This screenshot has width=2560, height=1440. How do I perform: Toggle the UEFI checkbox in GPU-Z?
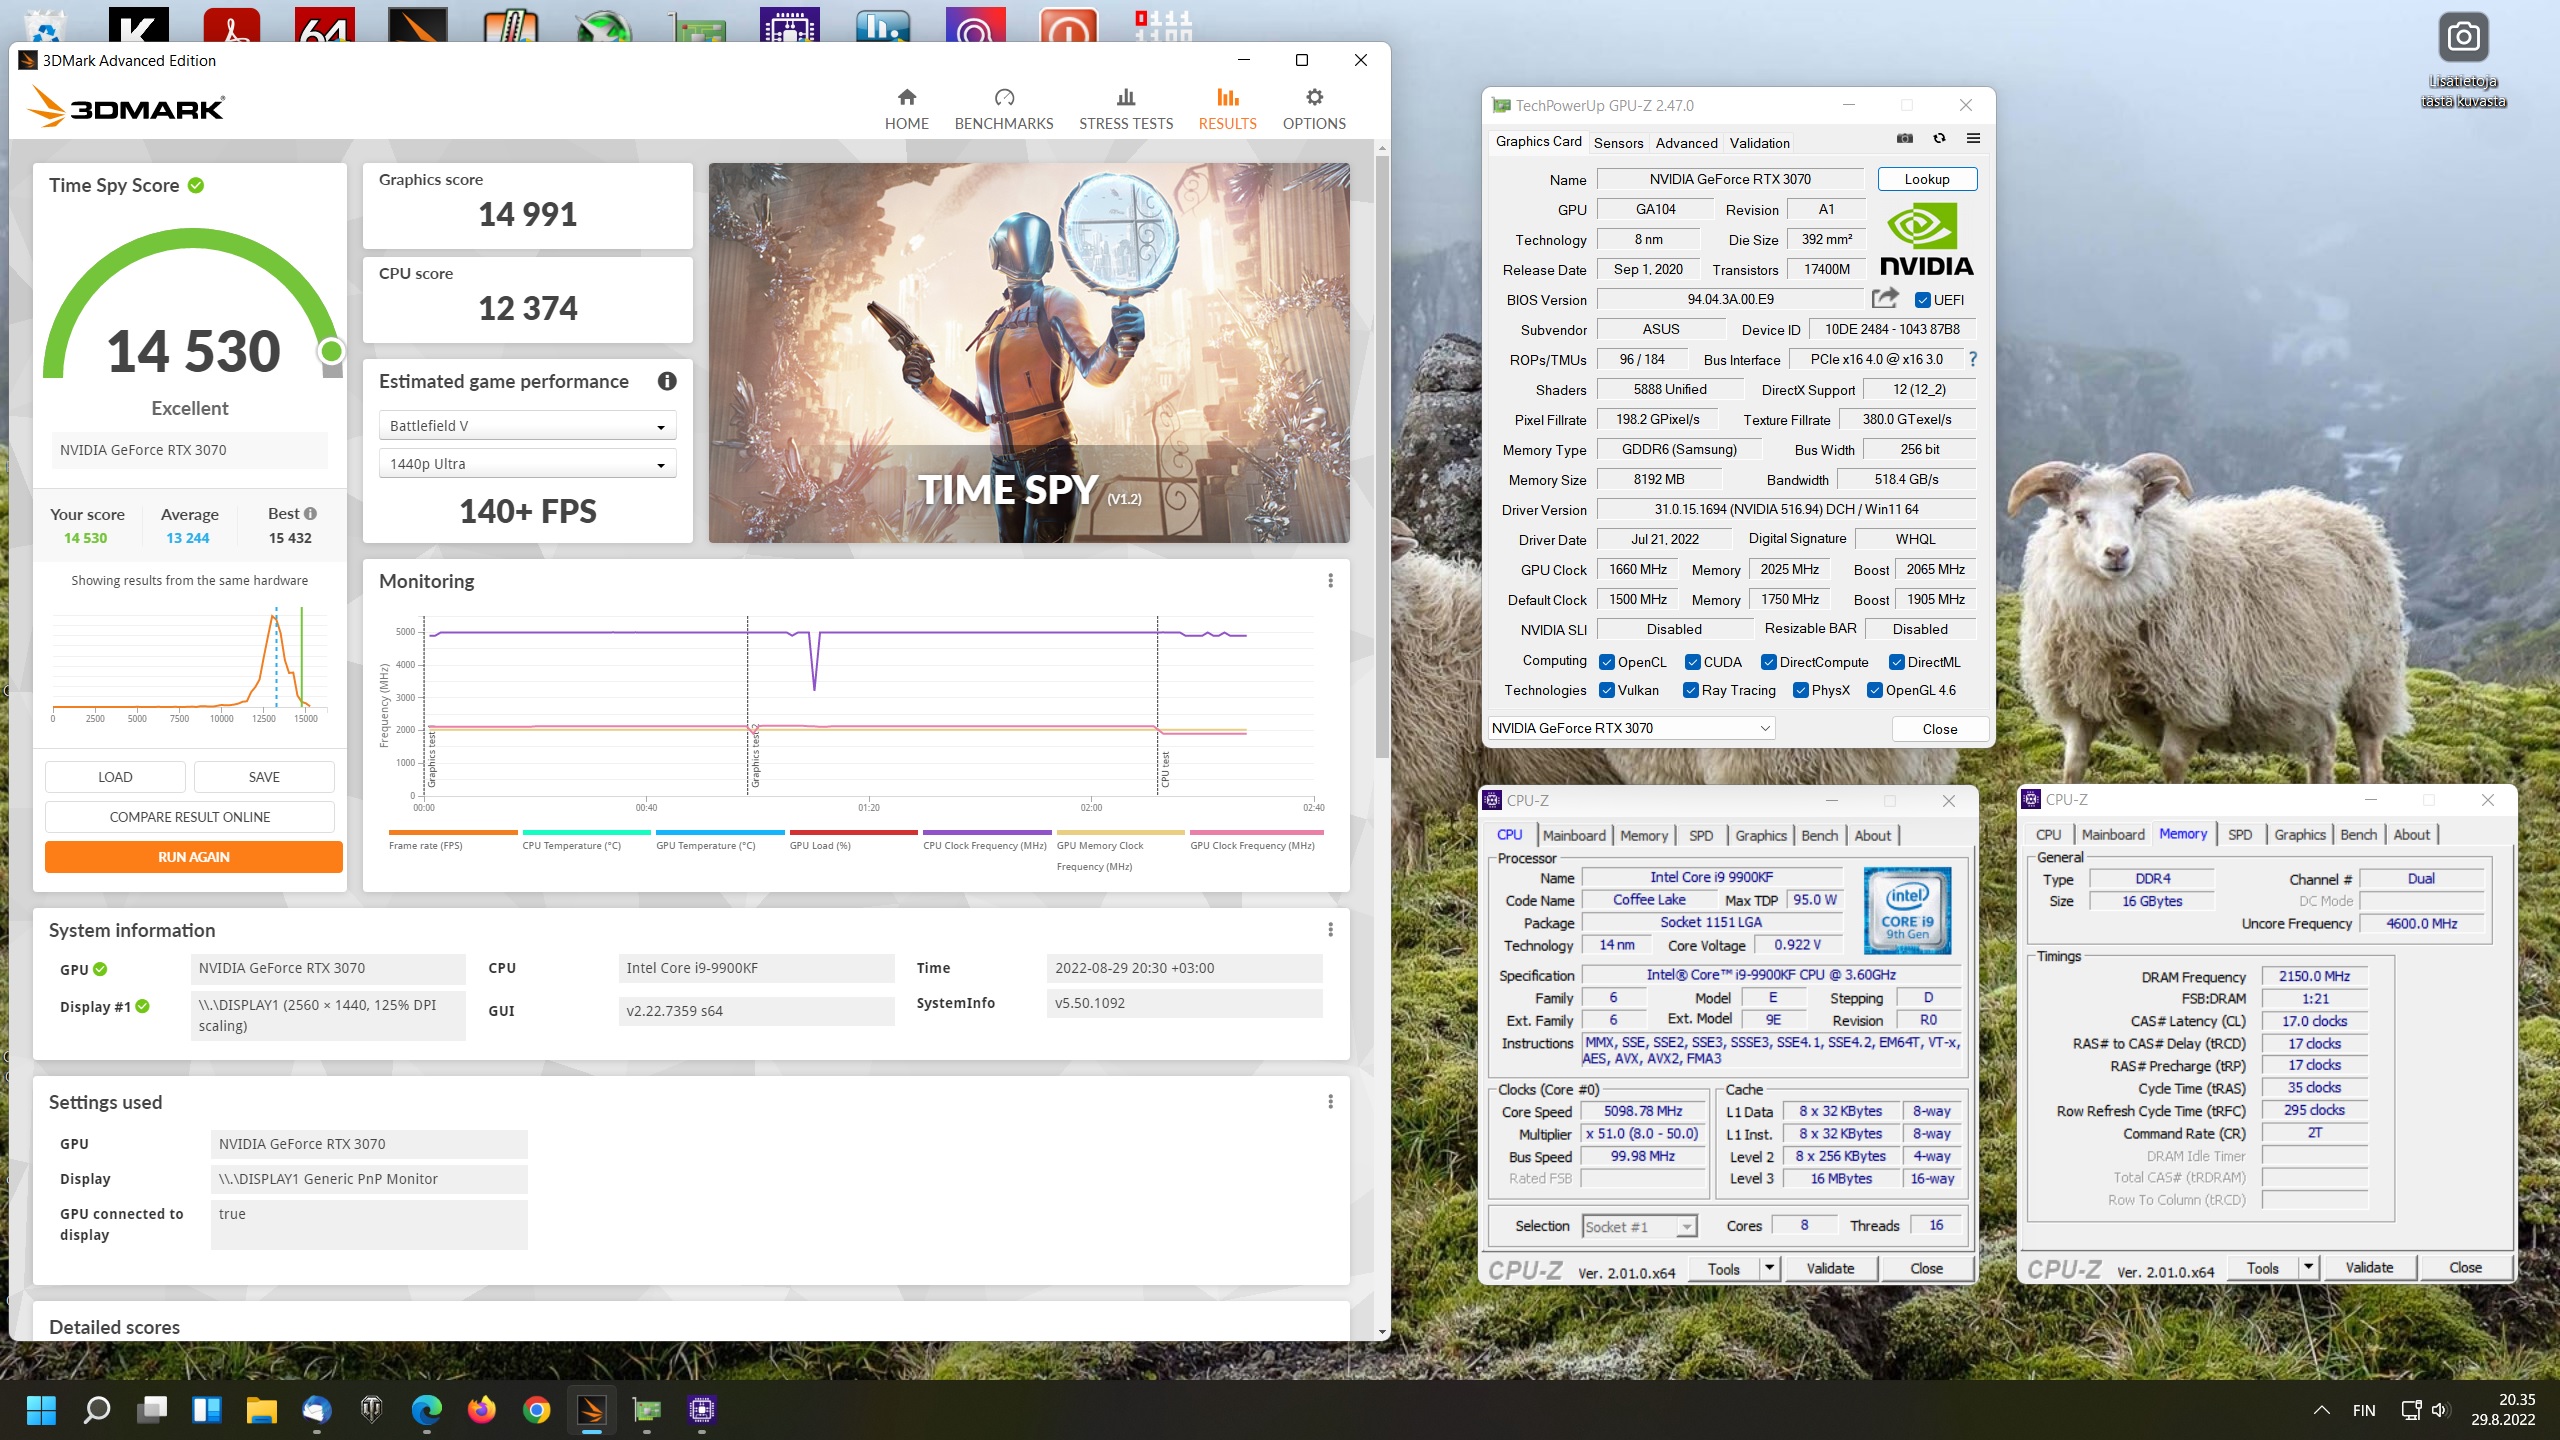coord(1922,300)
